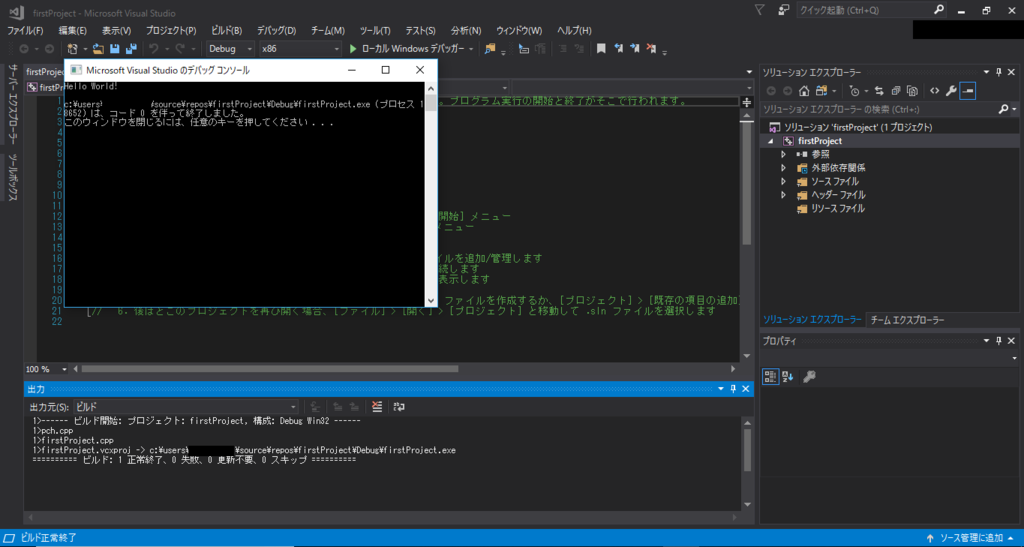Screen dimensions: 1024x547
Task: Open the チーム(M) menu
Action: (x=328, y=31)
